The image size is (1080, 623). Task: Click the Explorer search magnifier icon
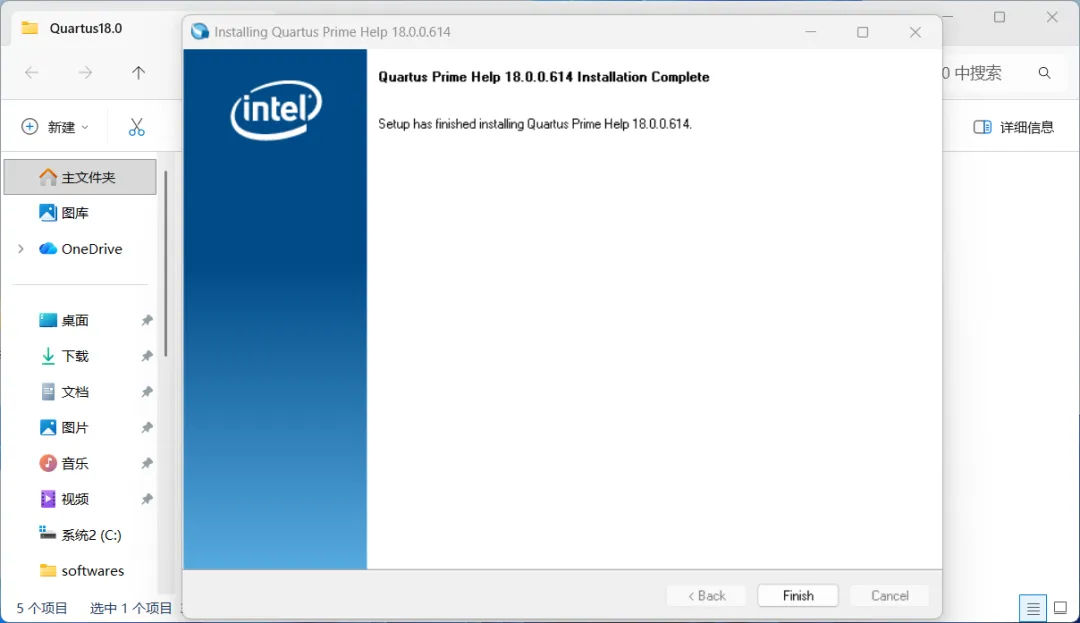[1044, 73]
